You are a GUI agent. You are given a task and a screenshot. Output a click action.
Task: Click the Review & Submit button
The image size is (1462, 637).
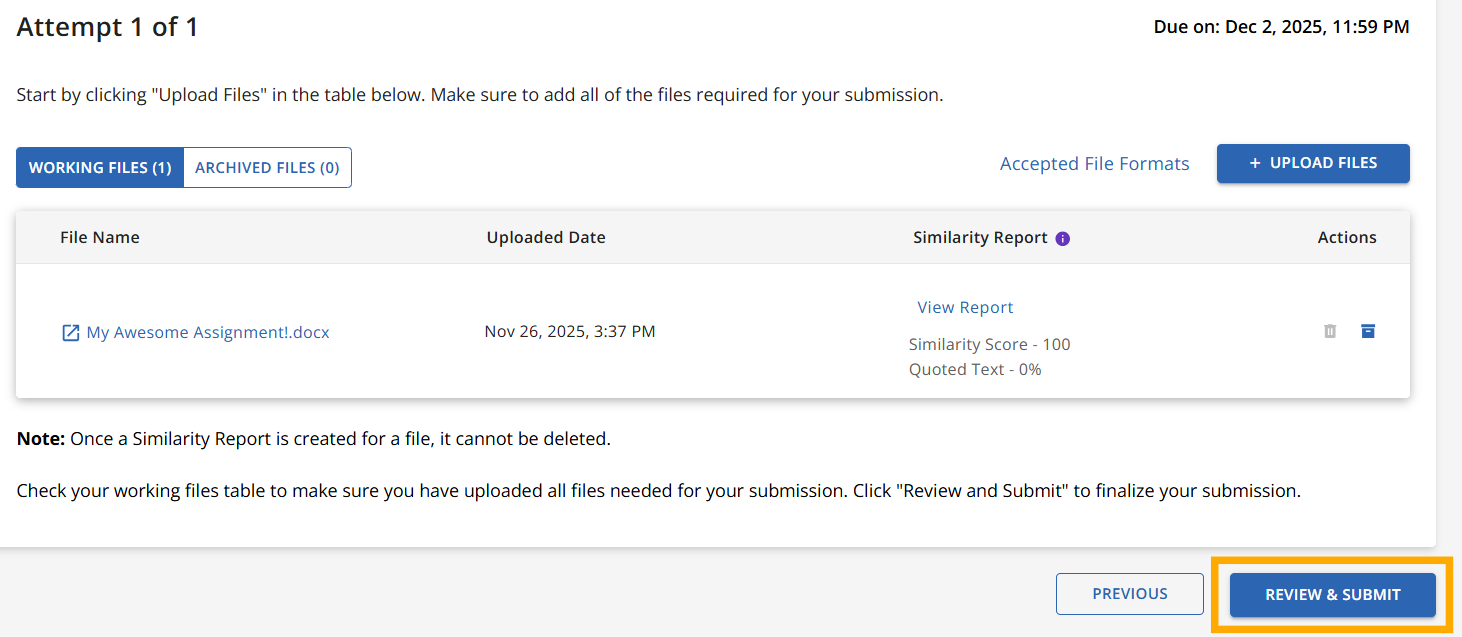click(1332, 595)
